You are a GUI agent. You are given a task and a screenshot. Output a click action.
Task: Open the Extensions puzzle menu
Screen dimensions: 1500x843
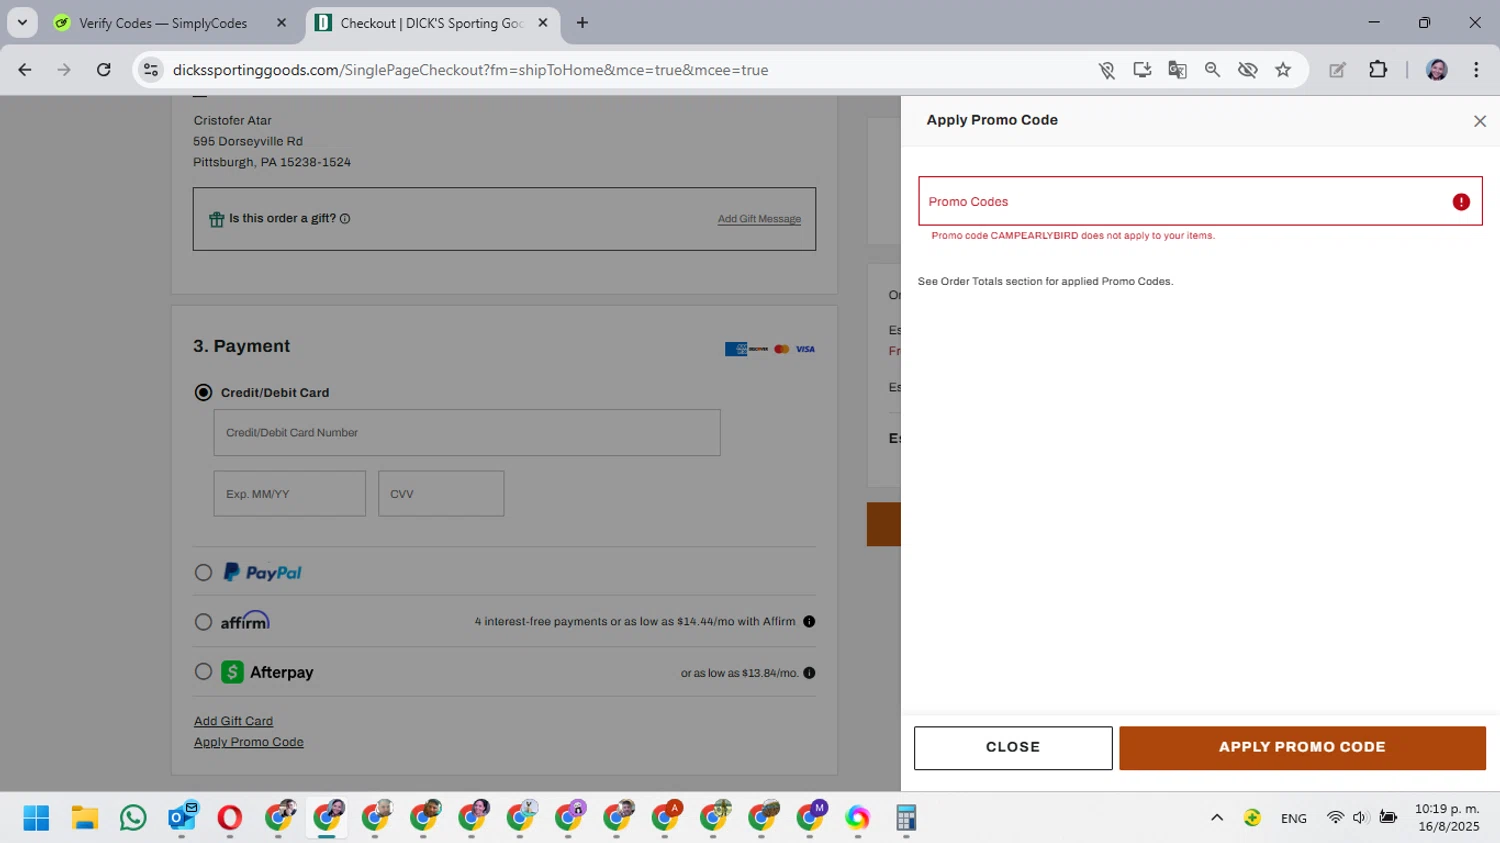[x=1378, y=70]
